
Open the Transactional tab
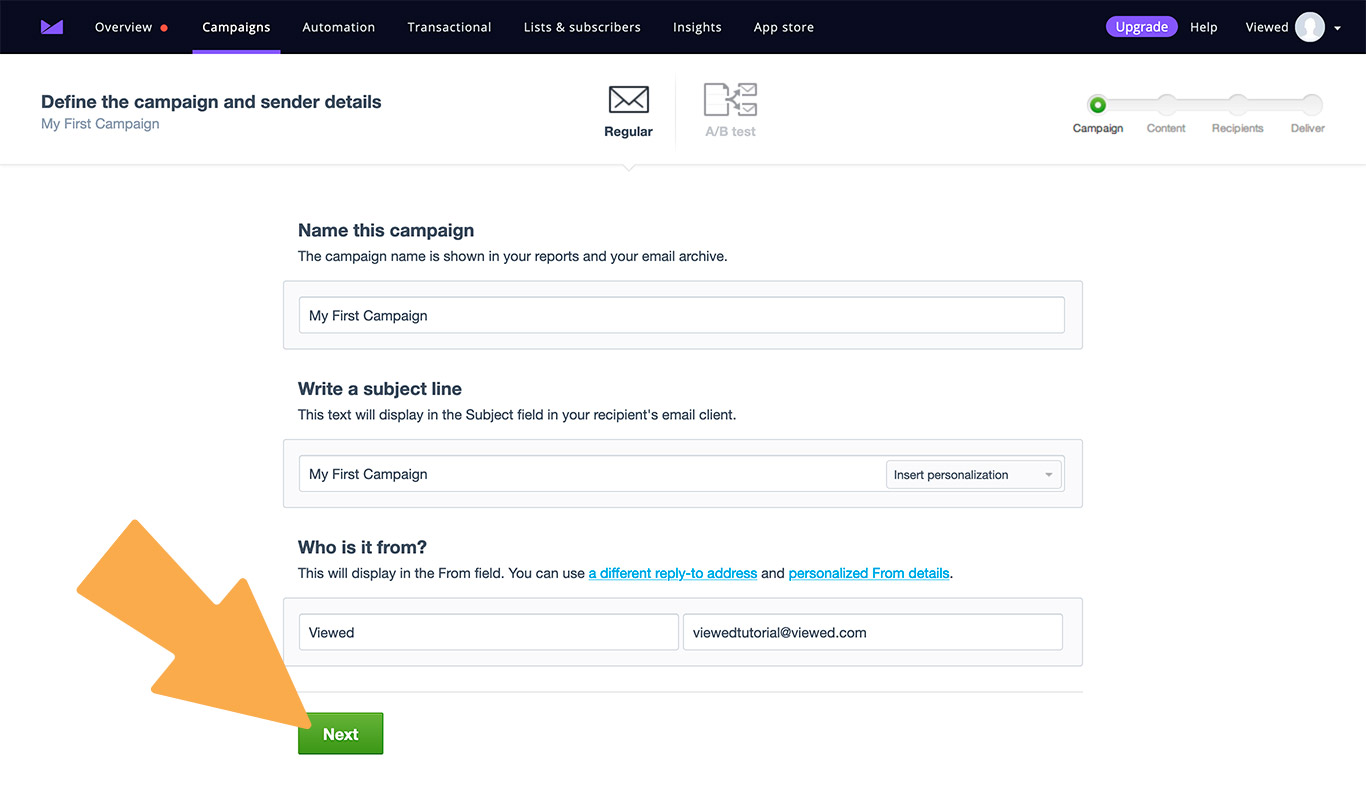coord(449,27)
